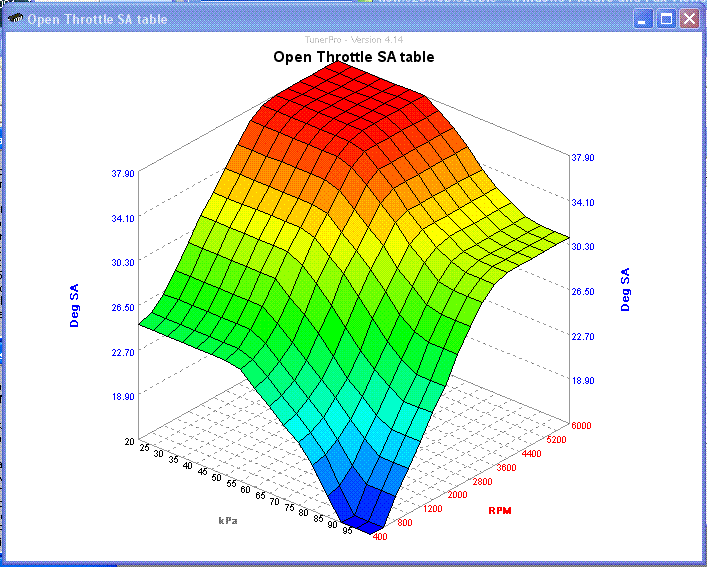Click the 400 RPM axis tick label
Screen dimensions: 709x568
[x=380, y=537]
